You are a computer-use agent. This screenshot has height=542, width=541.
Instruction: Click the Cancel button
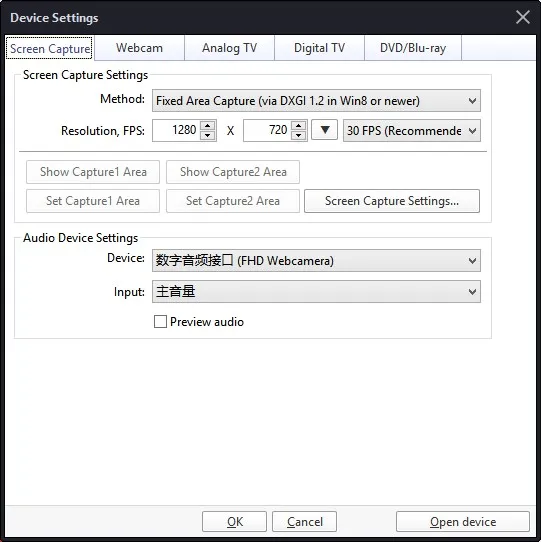coord(305,522)
